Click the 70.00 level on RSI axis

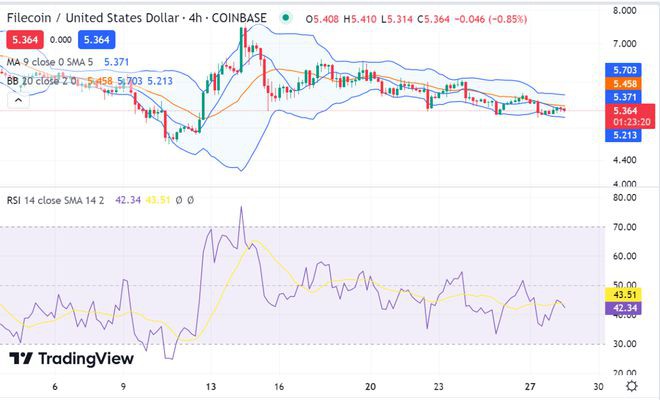[624, 228]
